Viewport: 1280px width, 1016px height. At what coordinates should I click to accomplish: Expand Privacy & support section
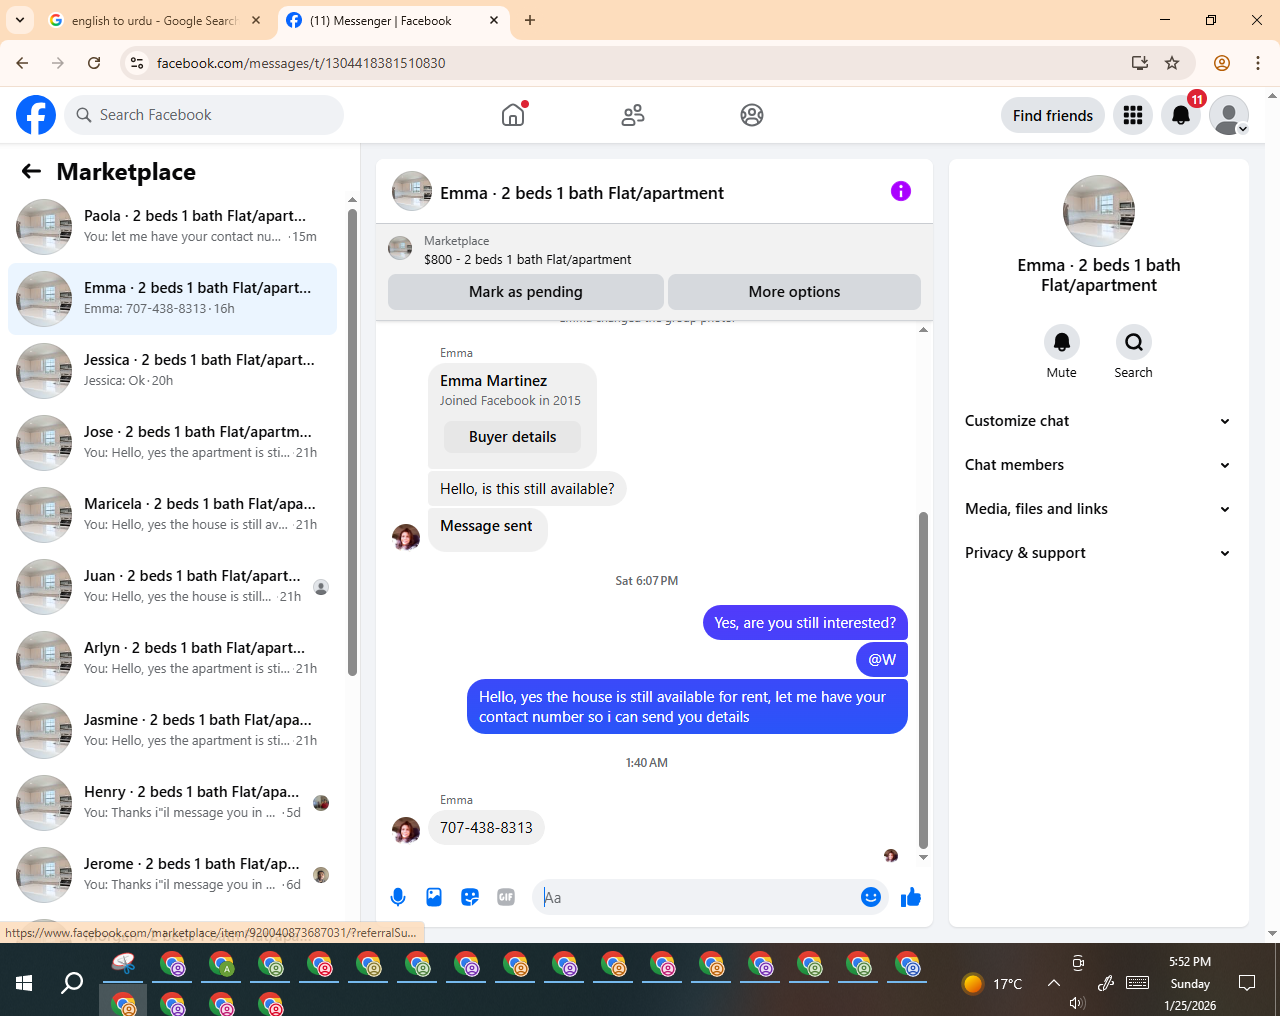[x=1098, y=553]
